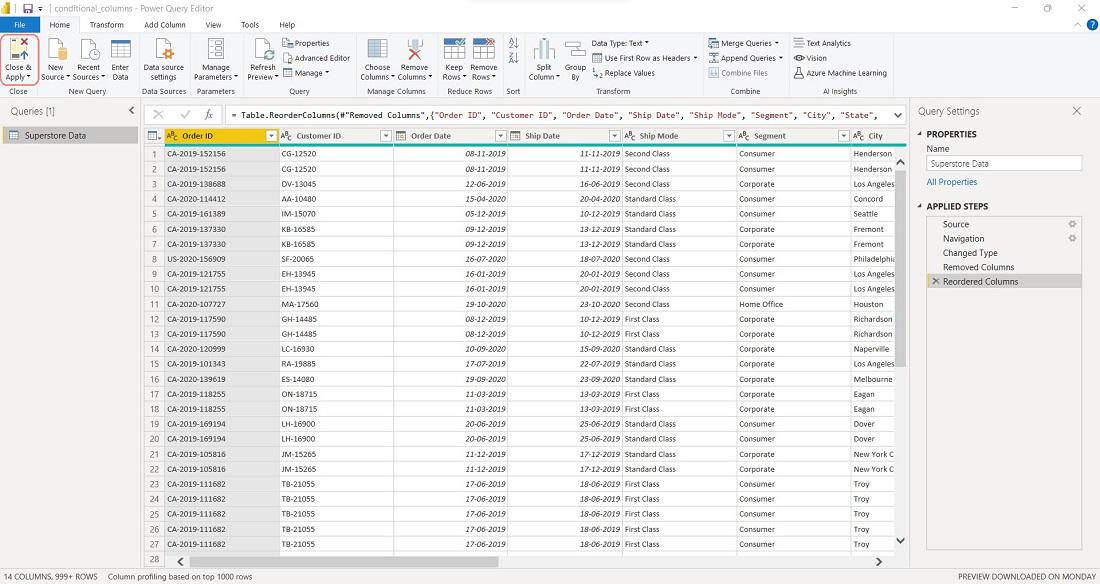1100x584 pixels.
Task: Sort ascending with the A-Z icon
Action: pyautogui.click(x=514, y=44)
